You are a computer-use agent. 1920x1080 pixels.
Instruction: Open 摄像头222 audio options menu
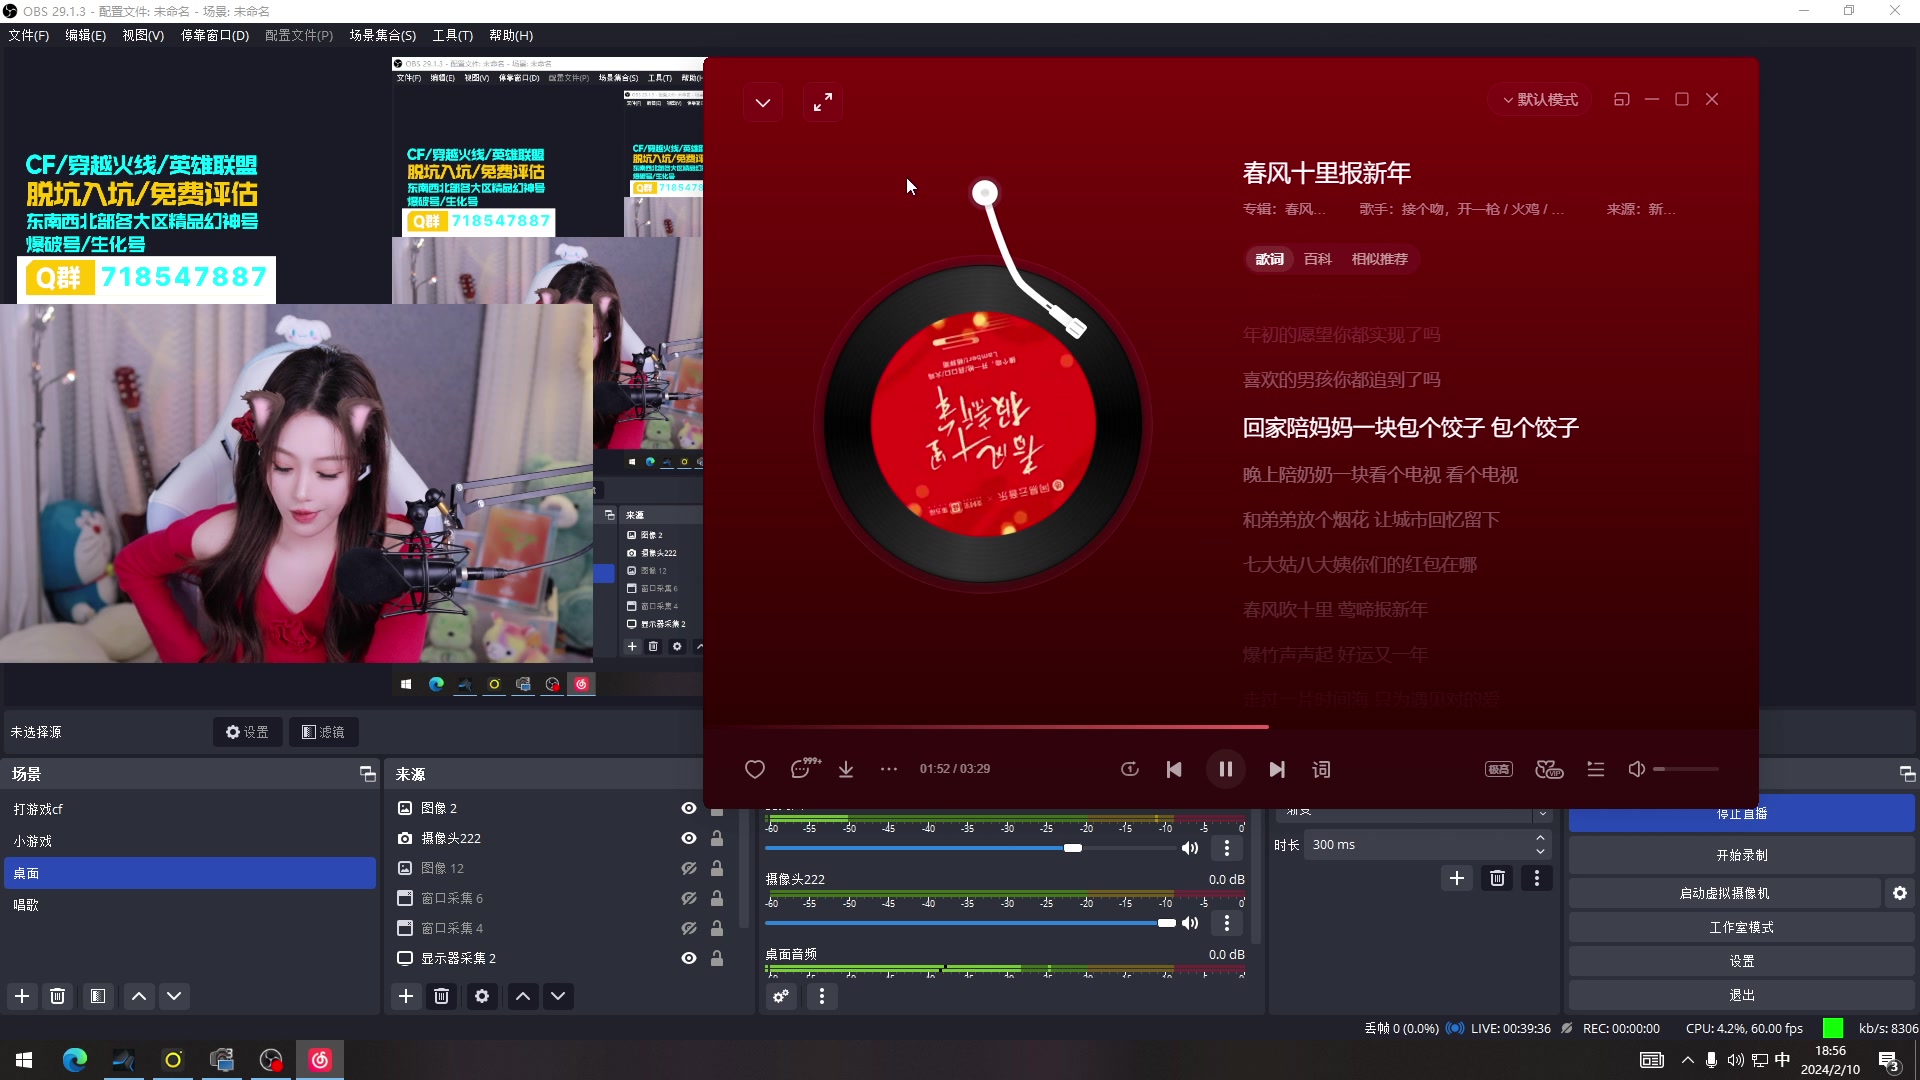click(1227, 923)
